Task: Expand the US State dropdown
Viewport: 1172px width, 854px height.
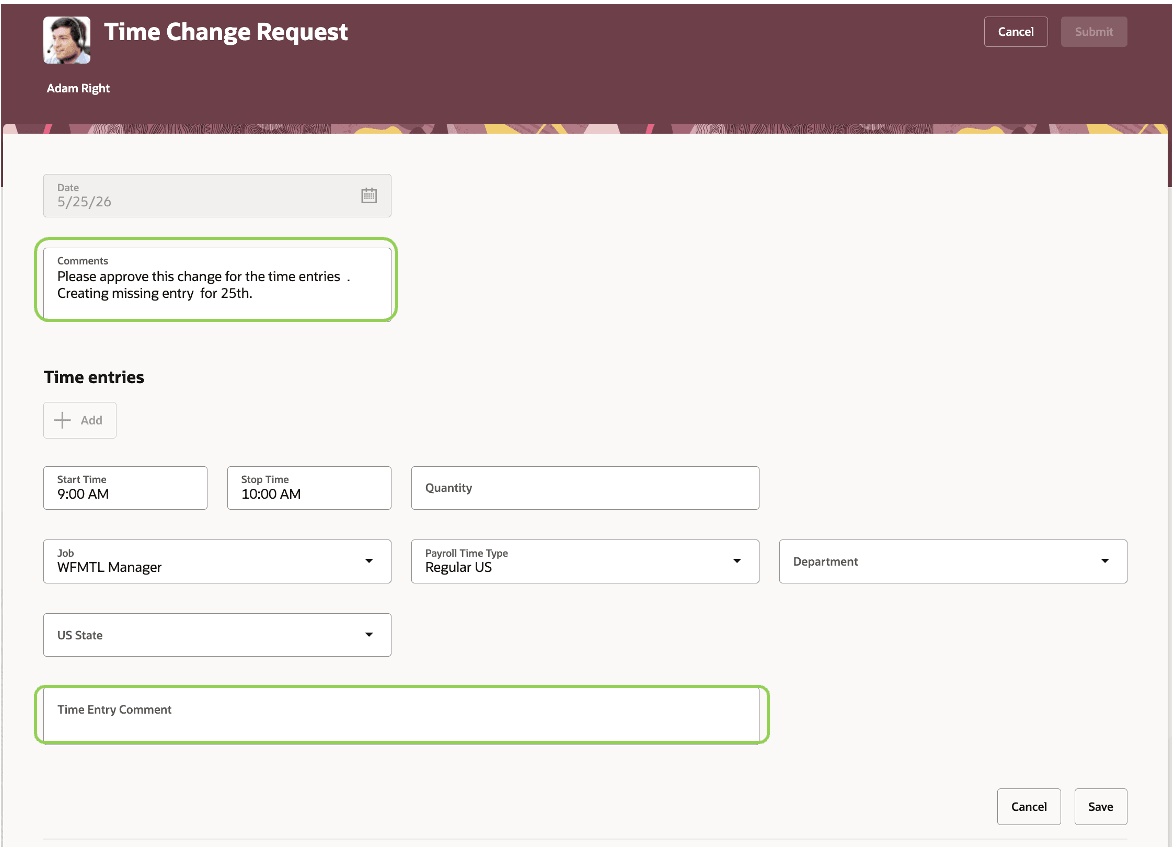Action: click(x=217, y=635)
